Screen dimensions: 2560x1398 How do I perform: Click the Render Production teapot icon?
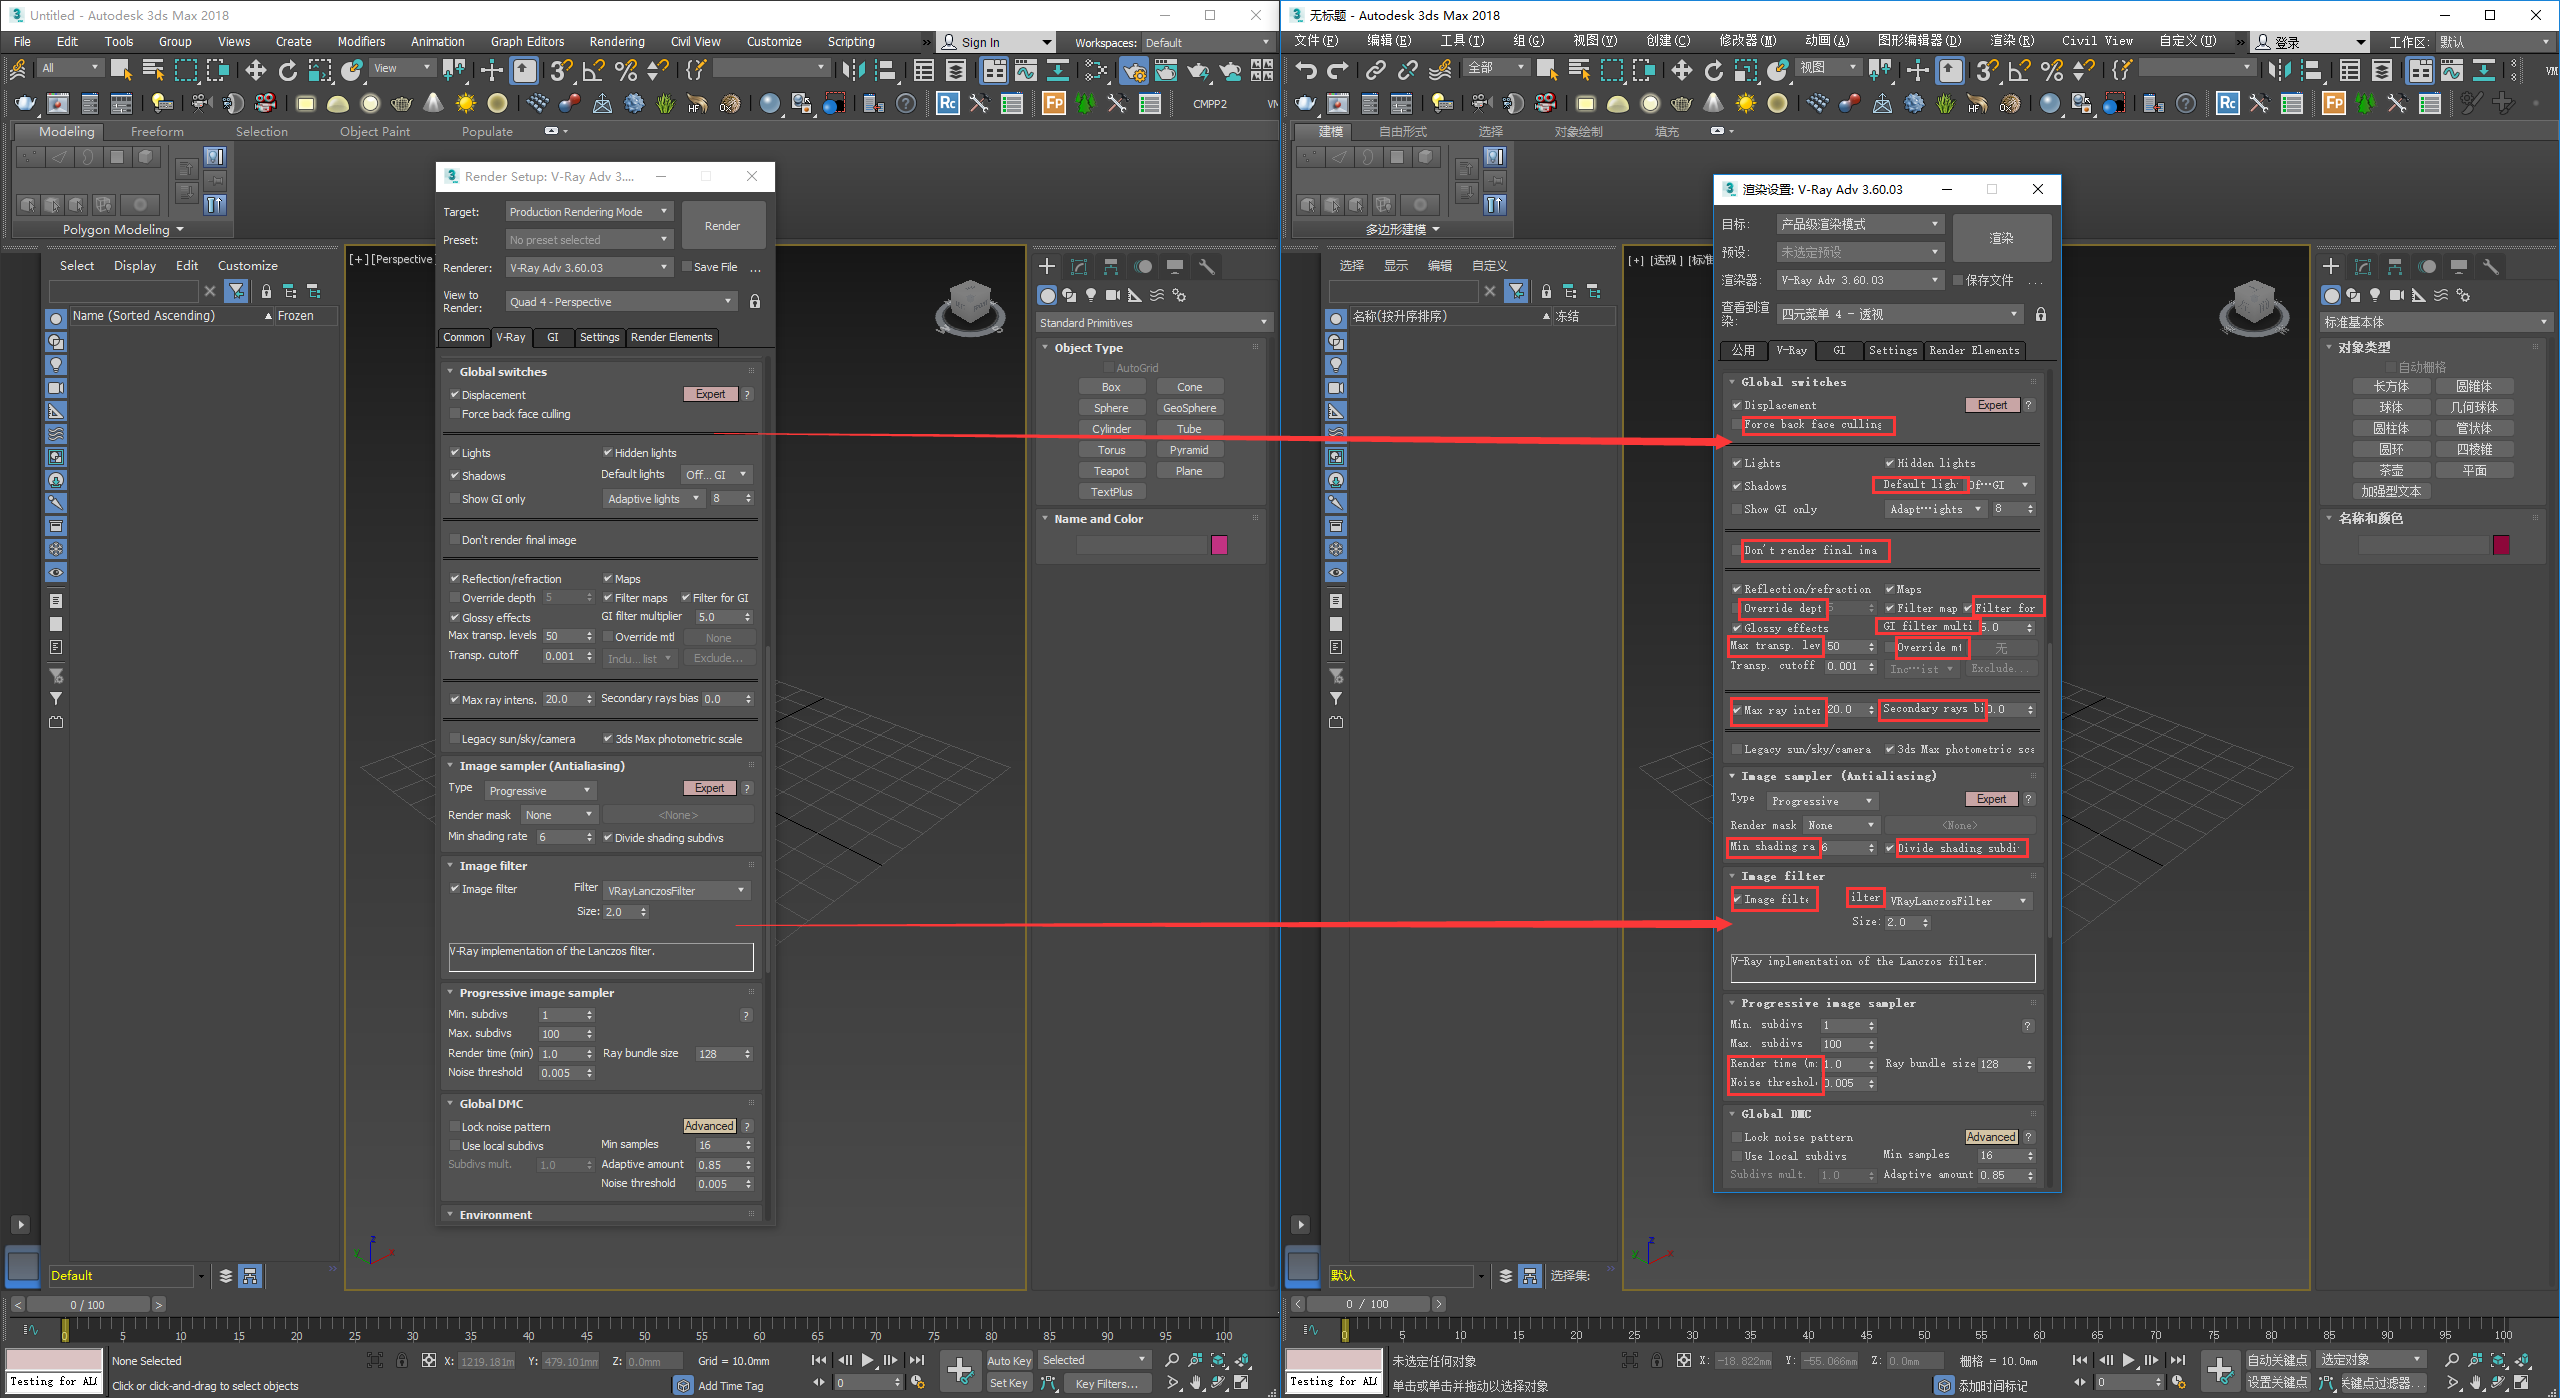(1199, 70)
